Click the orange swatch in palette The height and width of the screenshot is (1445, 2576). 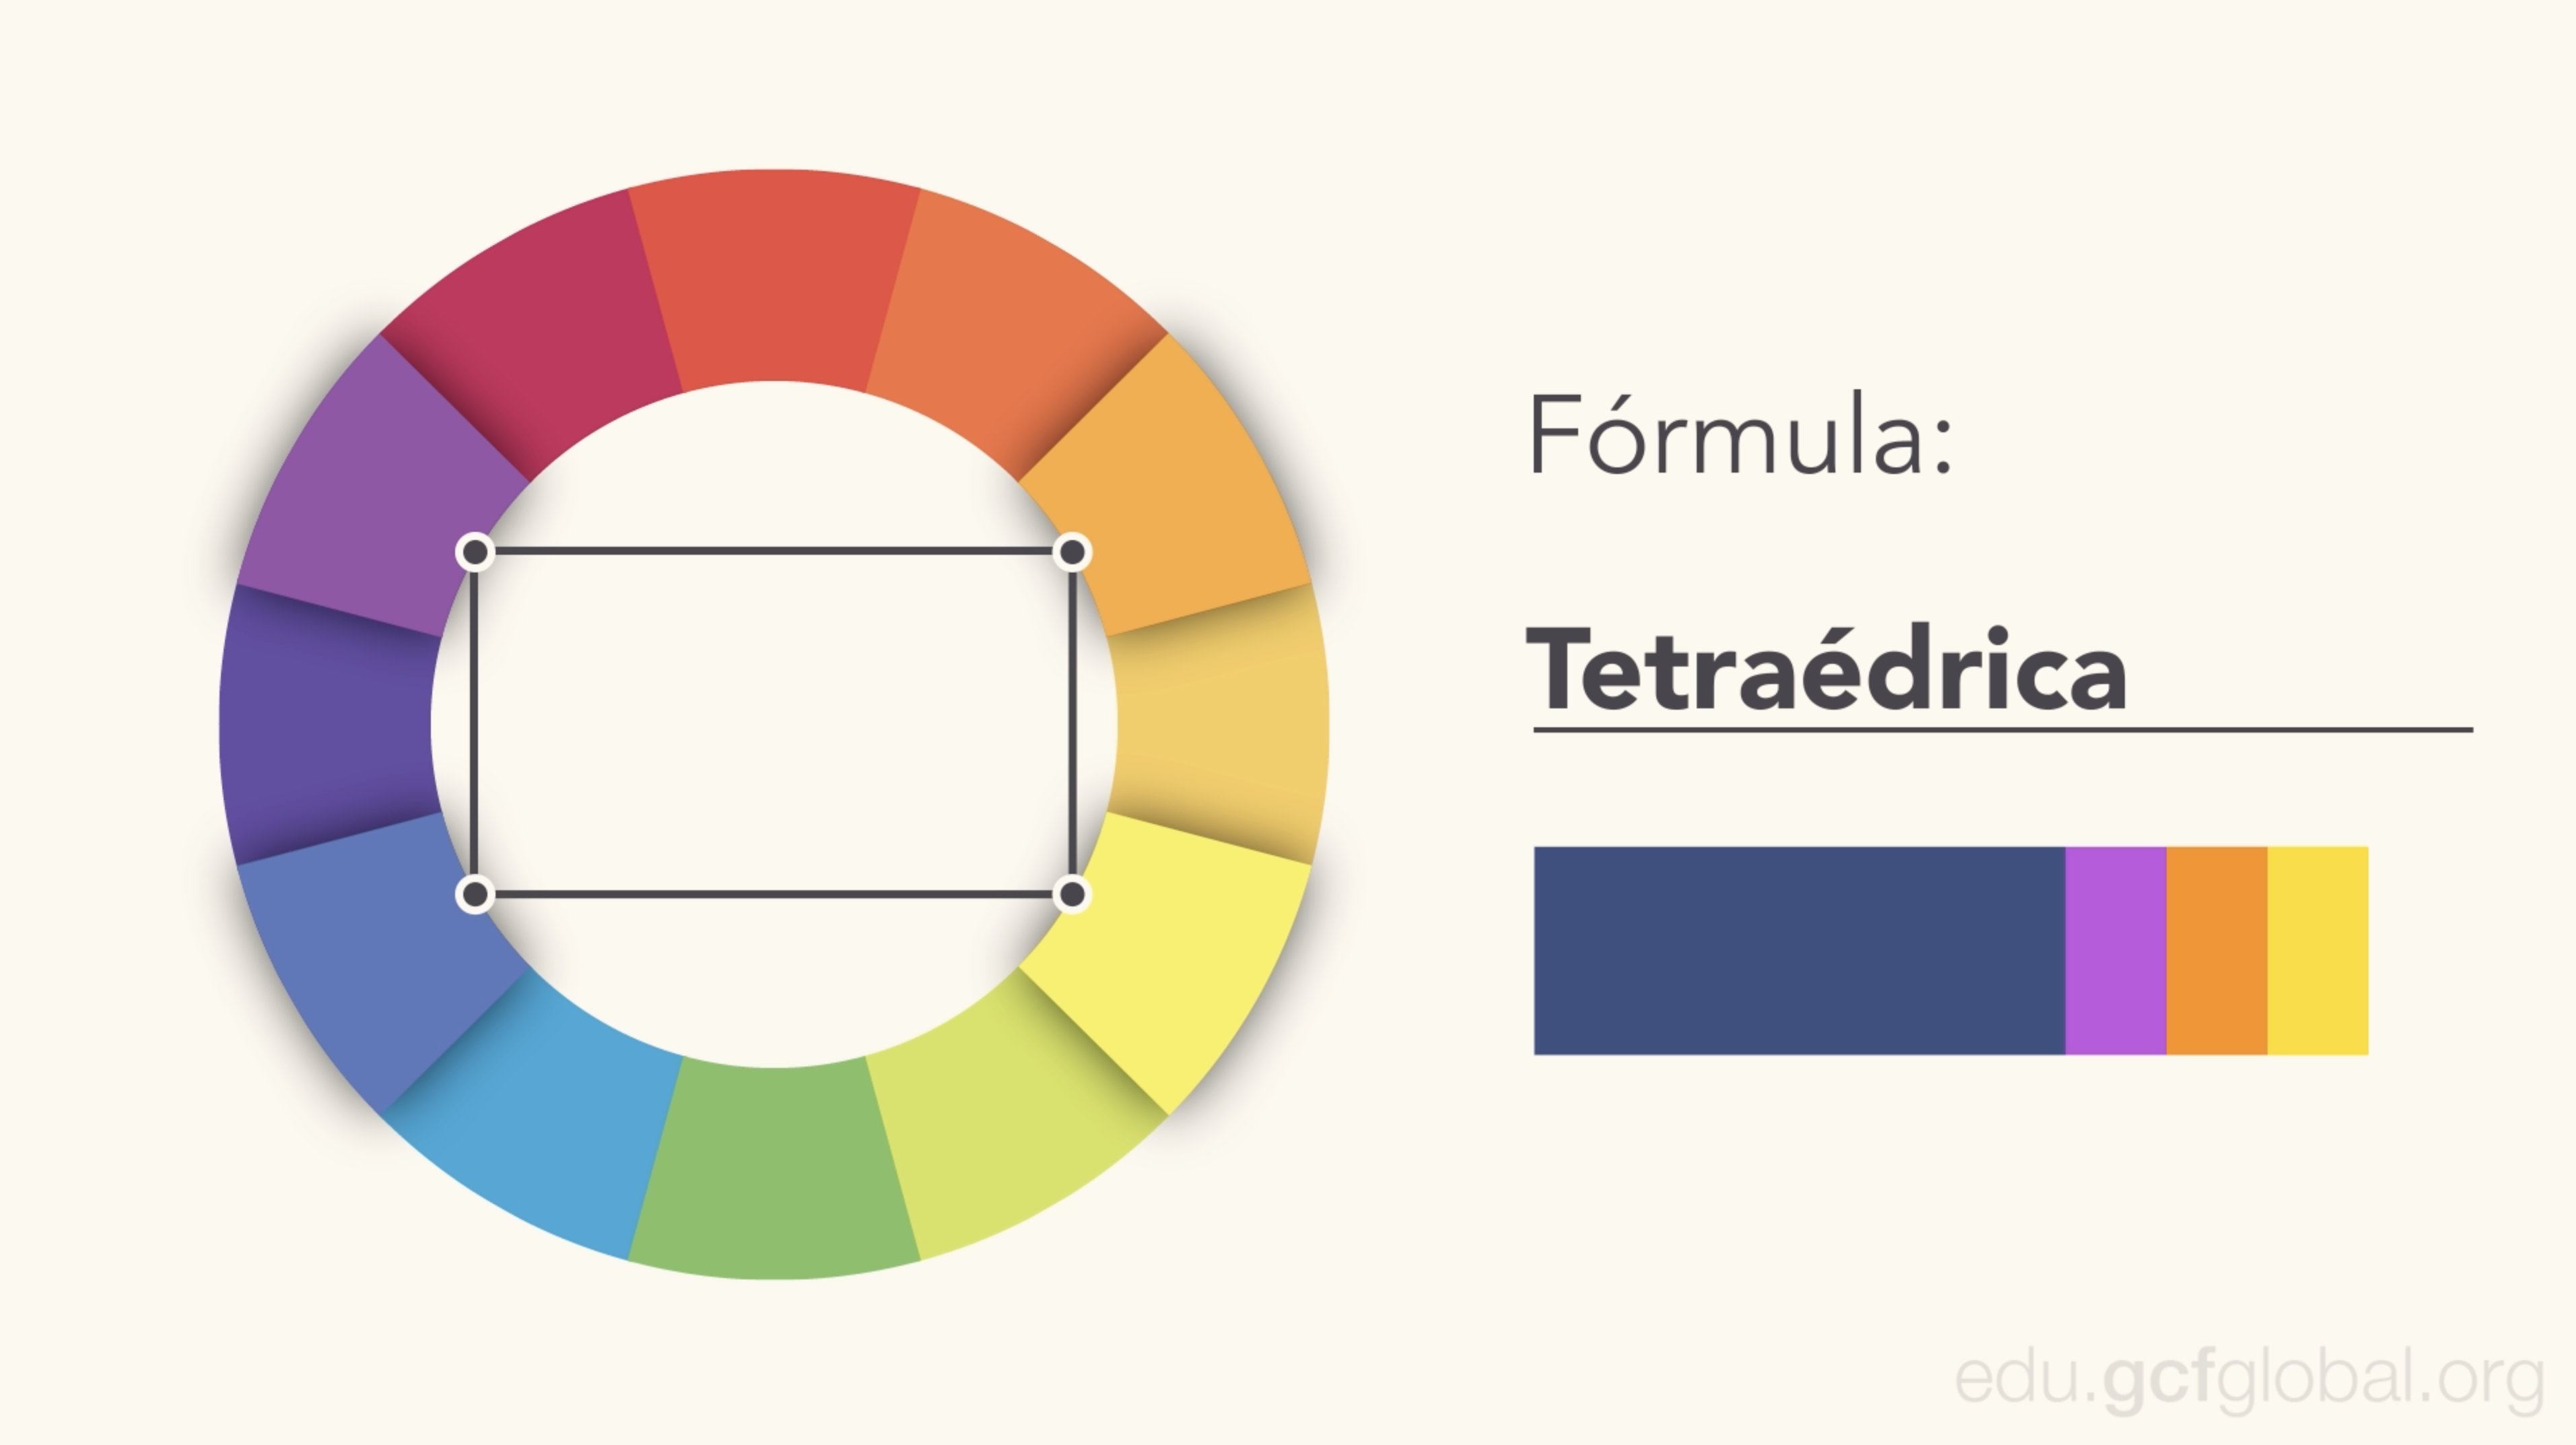pyautogui.click(x=2216, y=950)
